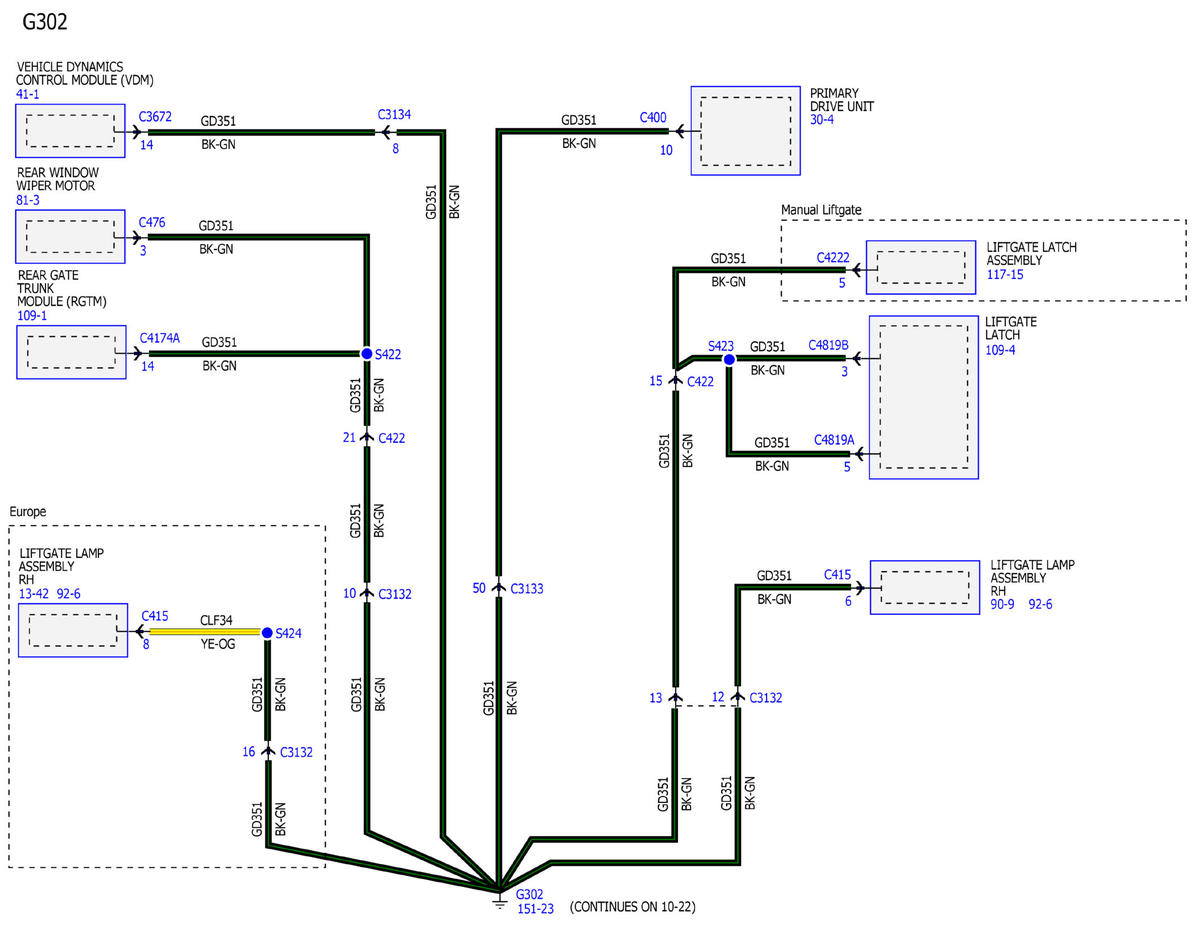The height and width of the screenshot is (927, 1200).
Task: Open the 117-15 page reference
Action: click(1005, 274)
